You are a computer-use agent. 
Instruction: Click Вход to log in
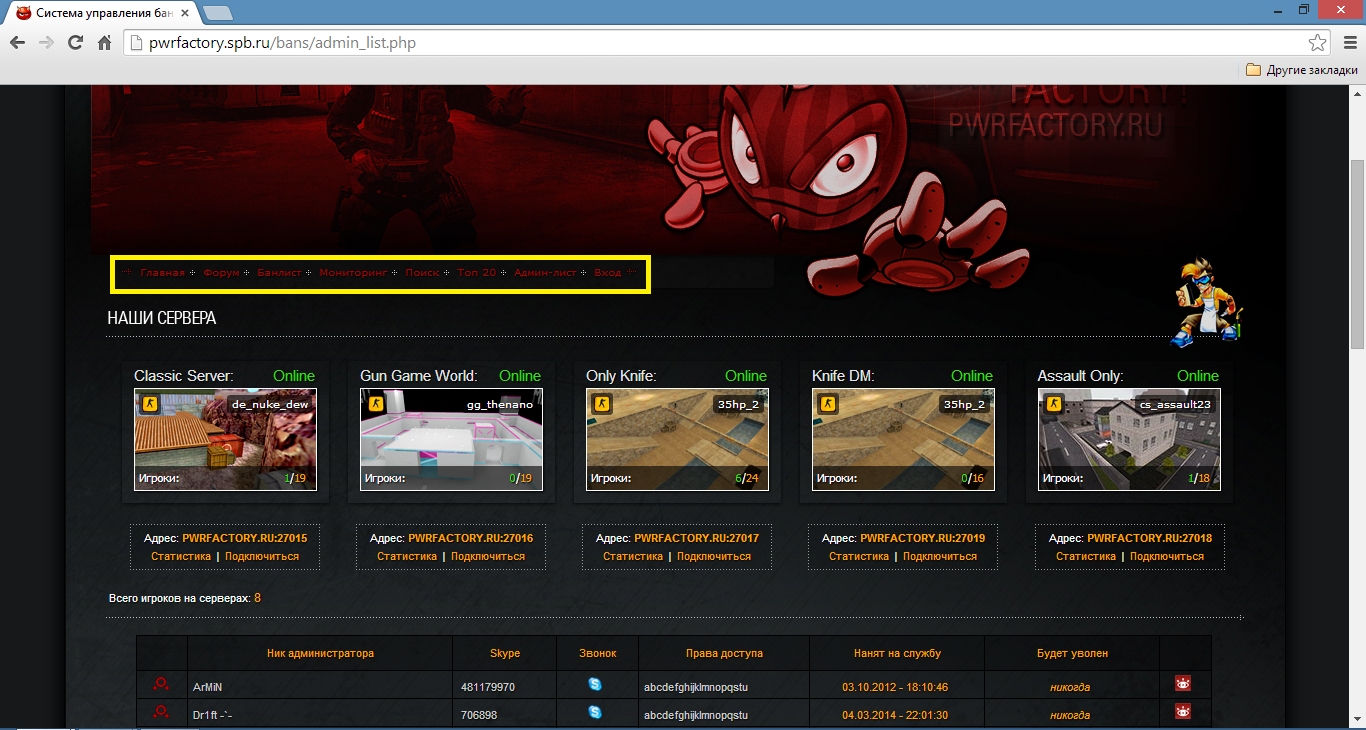[x=607, y=273]
